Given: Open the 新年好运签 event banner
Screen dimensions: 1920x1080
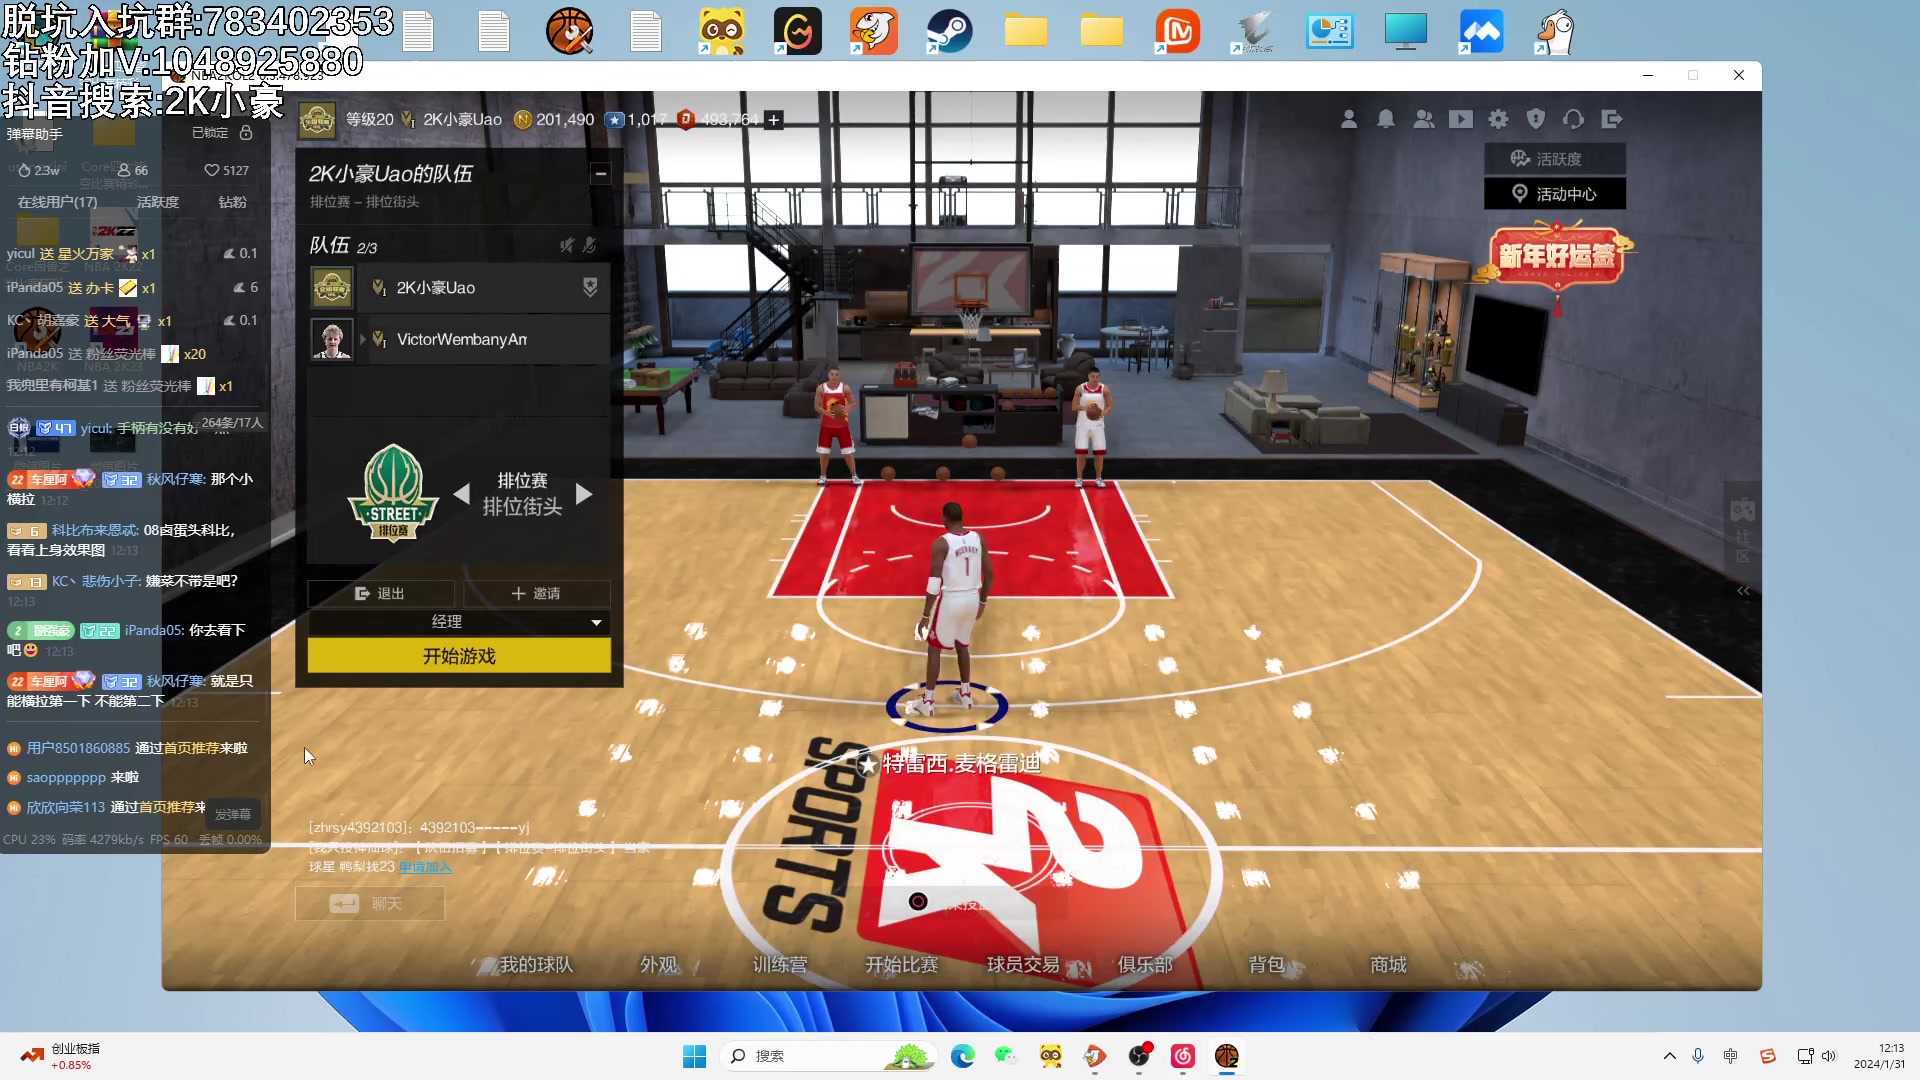Looking at the screenshot, I should pyautogui.click(x=1556, y=258).
